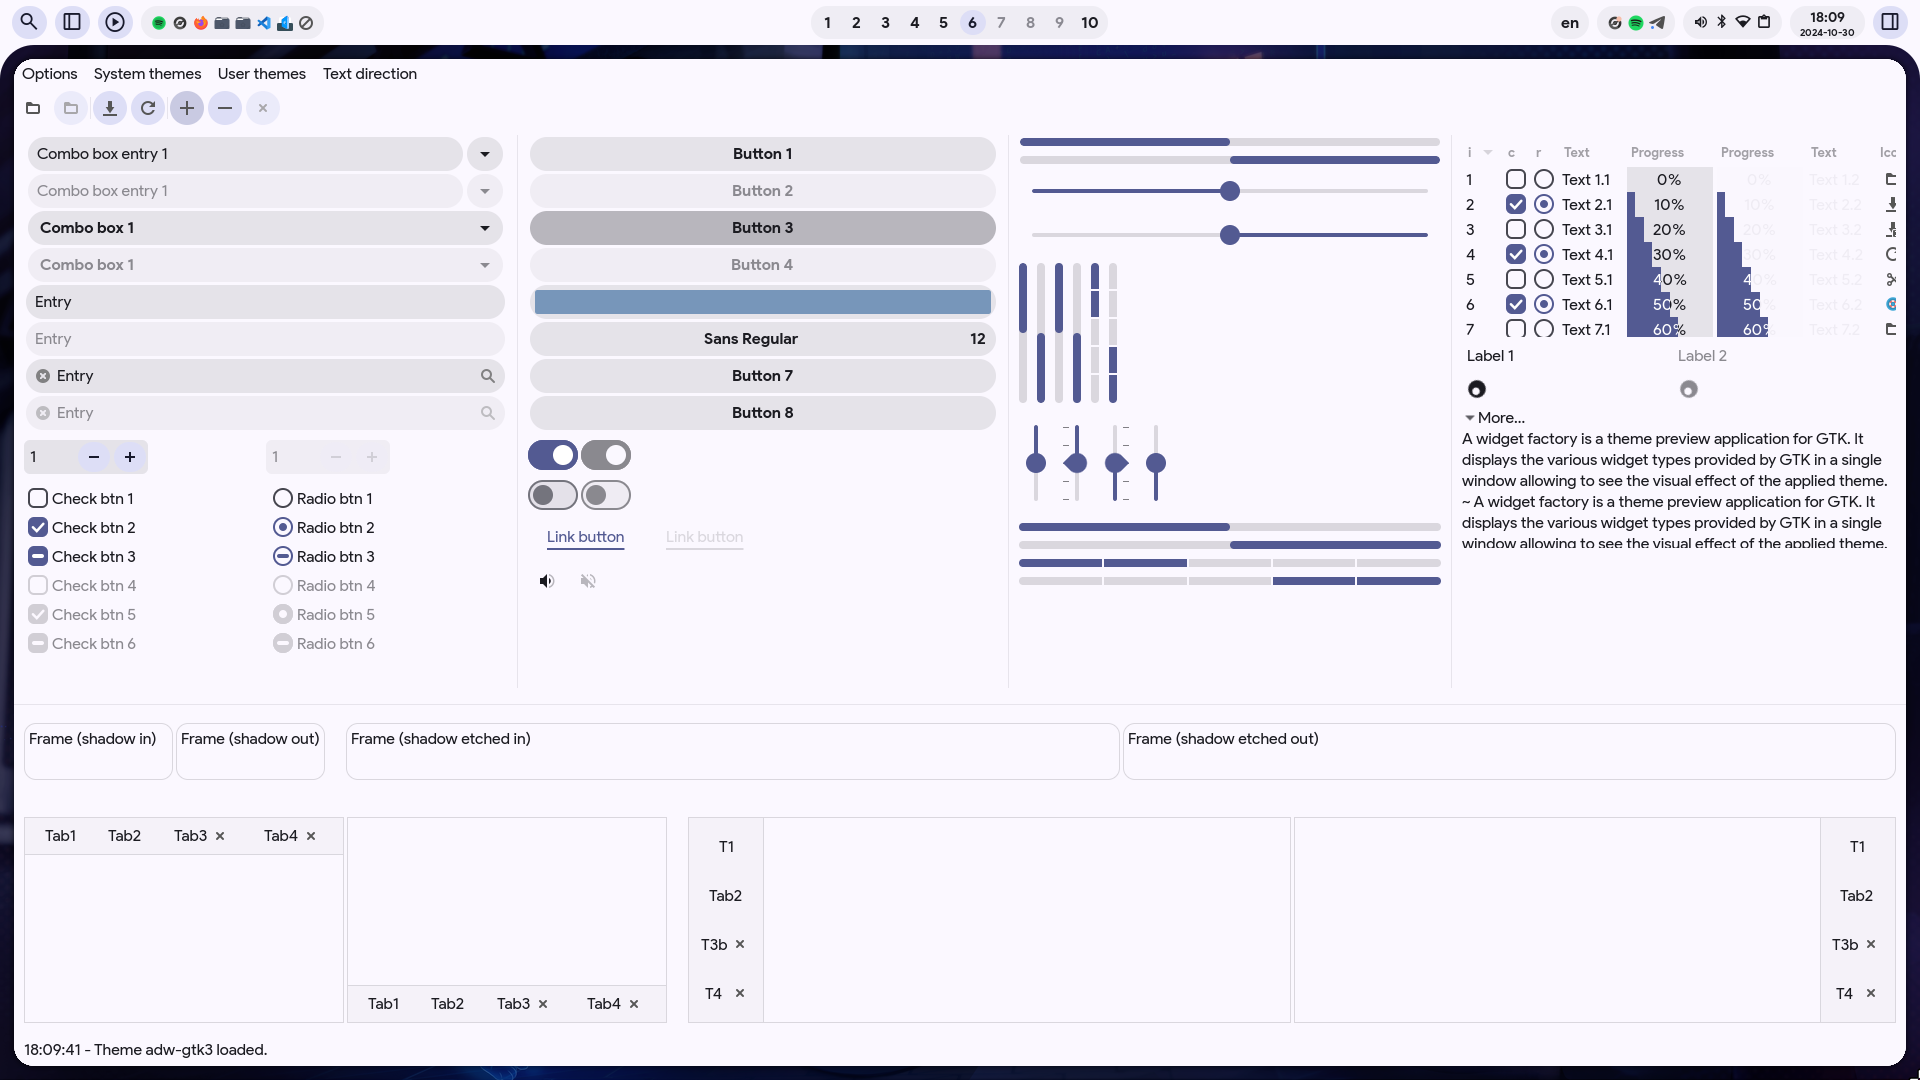1920x1080 pixels.
Task: Select Radio btn 1
Action: point(283,498)
